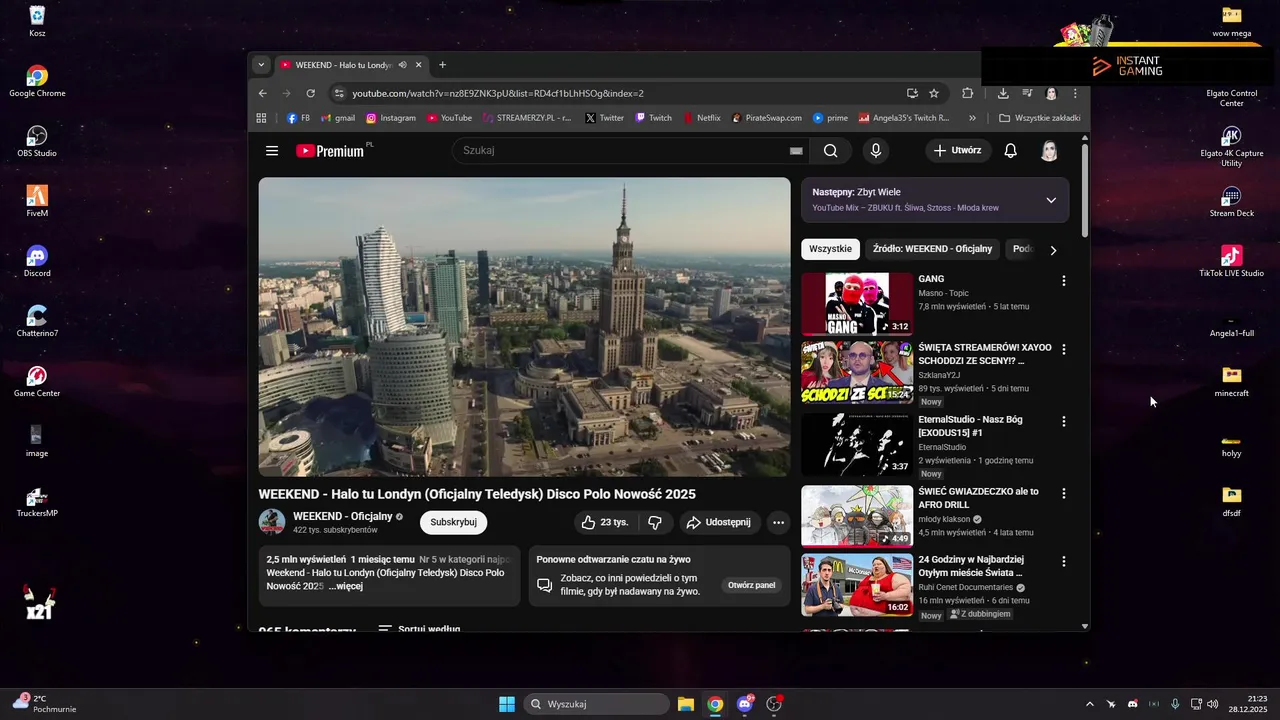Open Chrome apps grid in bookmarks bar
The width and height of the screenshot is (1280, 720).
point(261,118)
